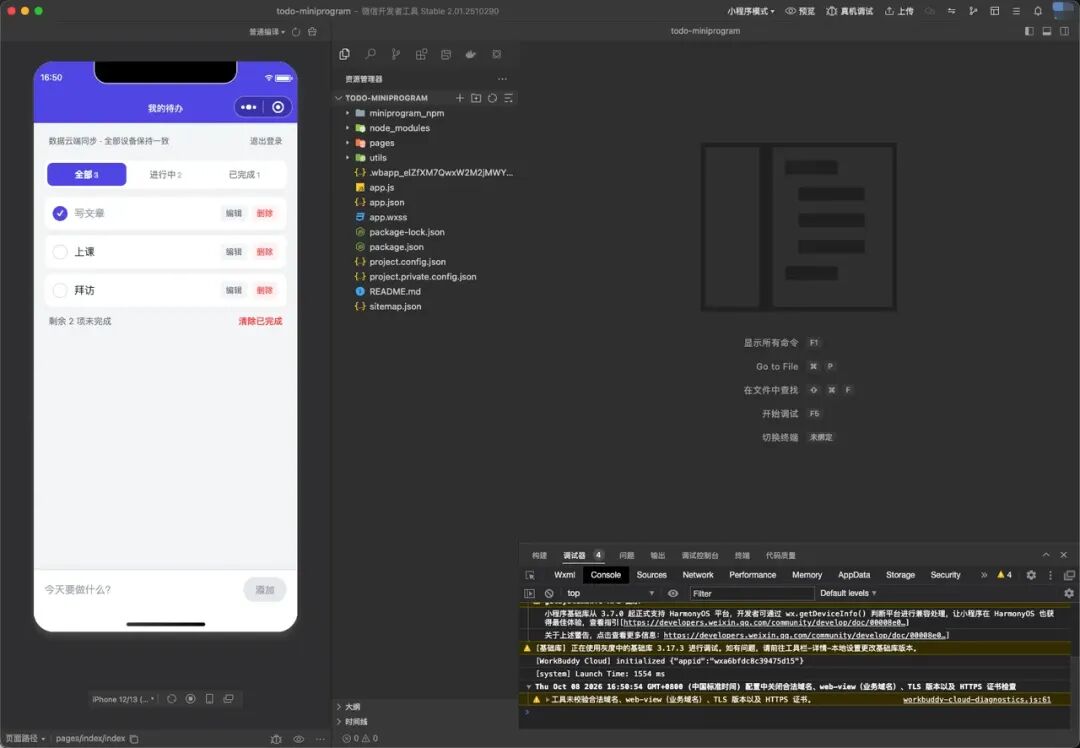Viewport: 1080px width, 748px height.
Task: Collapse all folders in the explorer
Action: tap(508, 98)
